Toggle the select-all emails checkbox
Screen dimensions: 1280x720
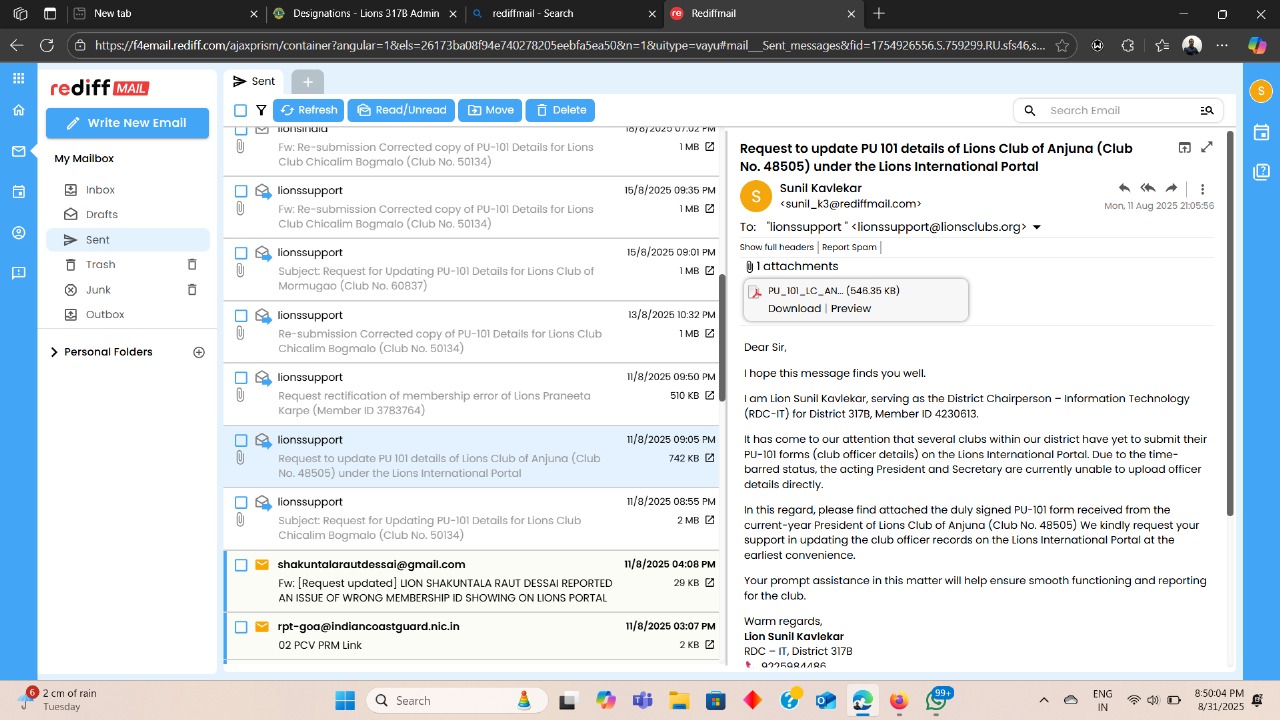click(x=240, y=110)
